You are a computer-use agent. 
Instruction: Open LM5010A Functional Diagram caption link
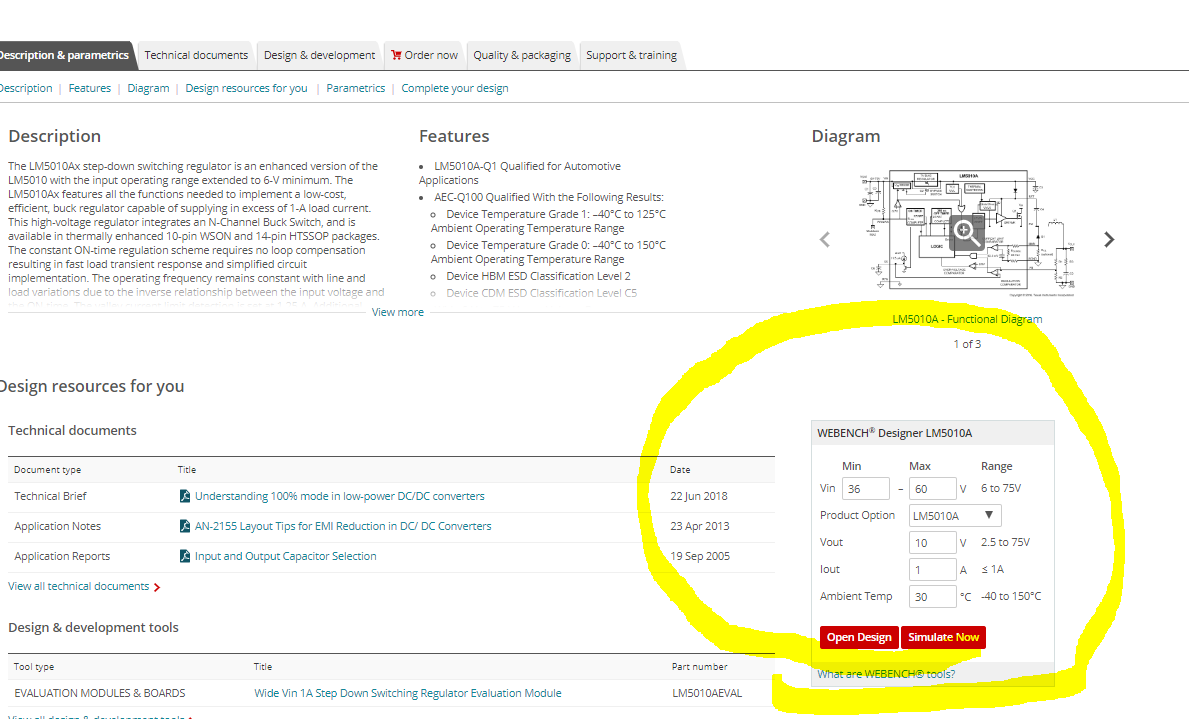pos(967,319)
